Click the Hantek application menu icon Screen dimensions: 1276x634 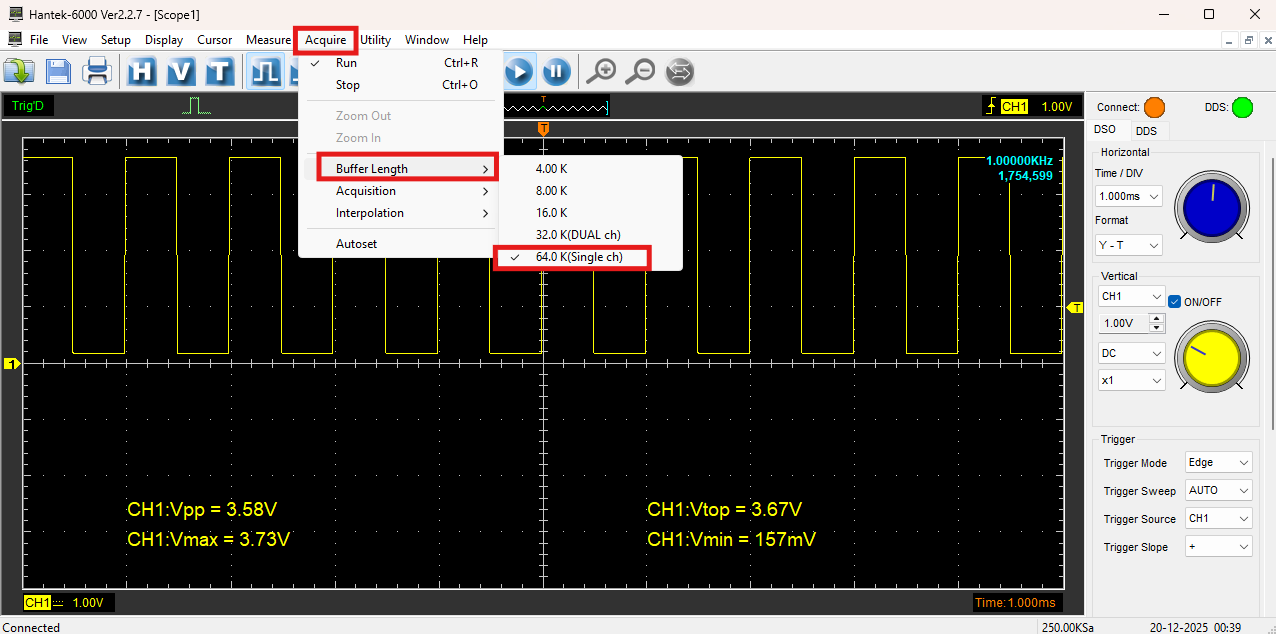click(x=14, y=39)
